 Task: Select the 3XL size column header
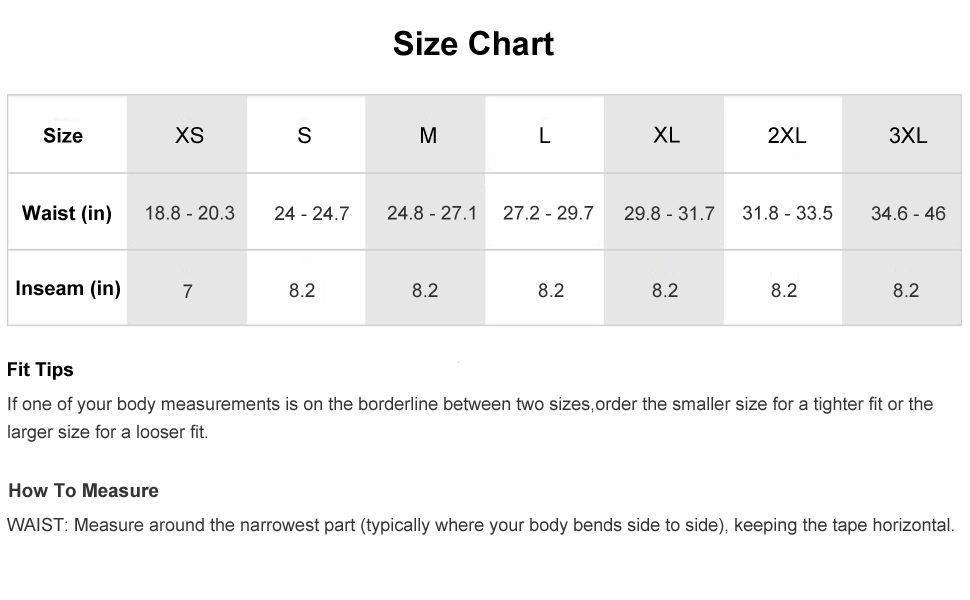pyautogui.click(x=908, y=135)
